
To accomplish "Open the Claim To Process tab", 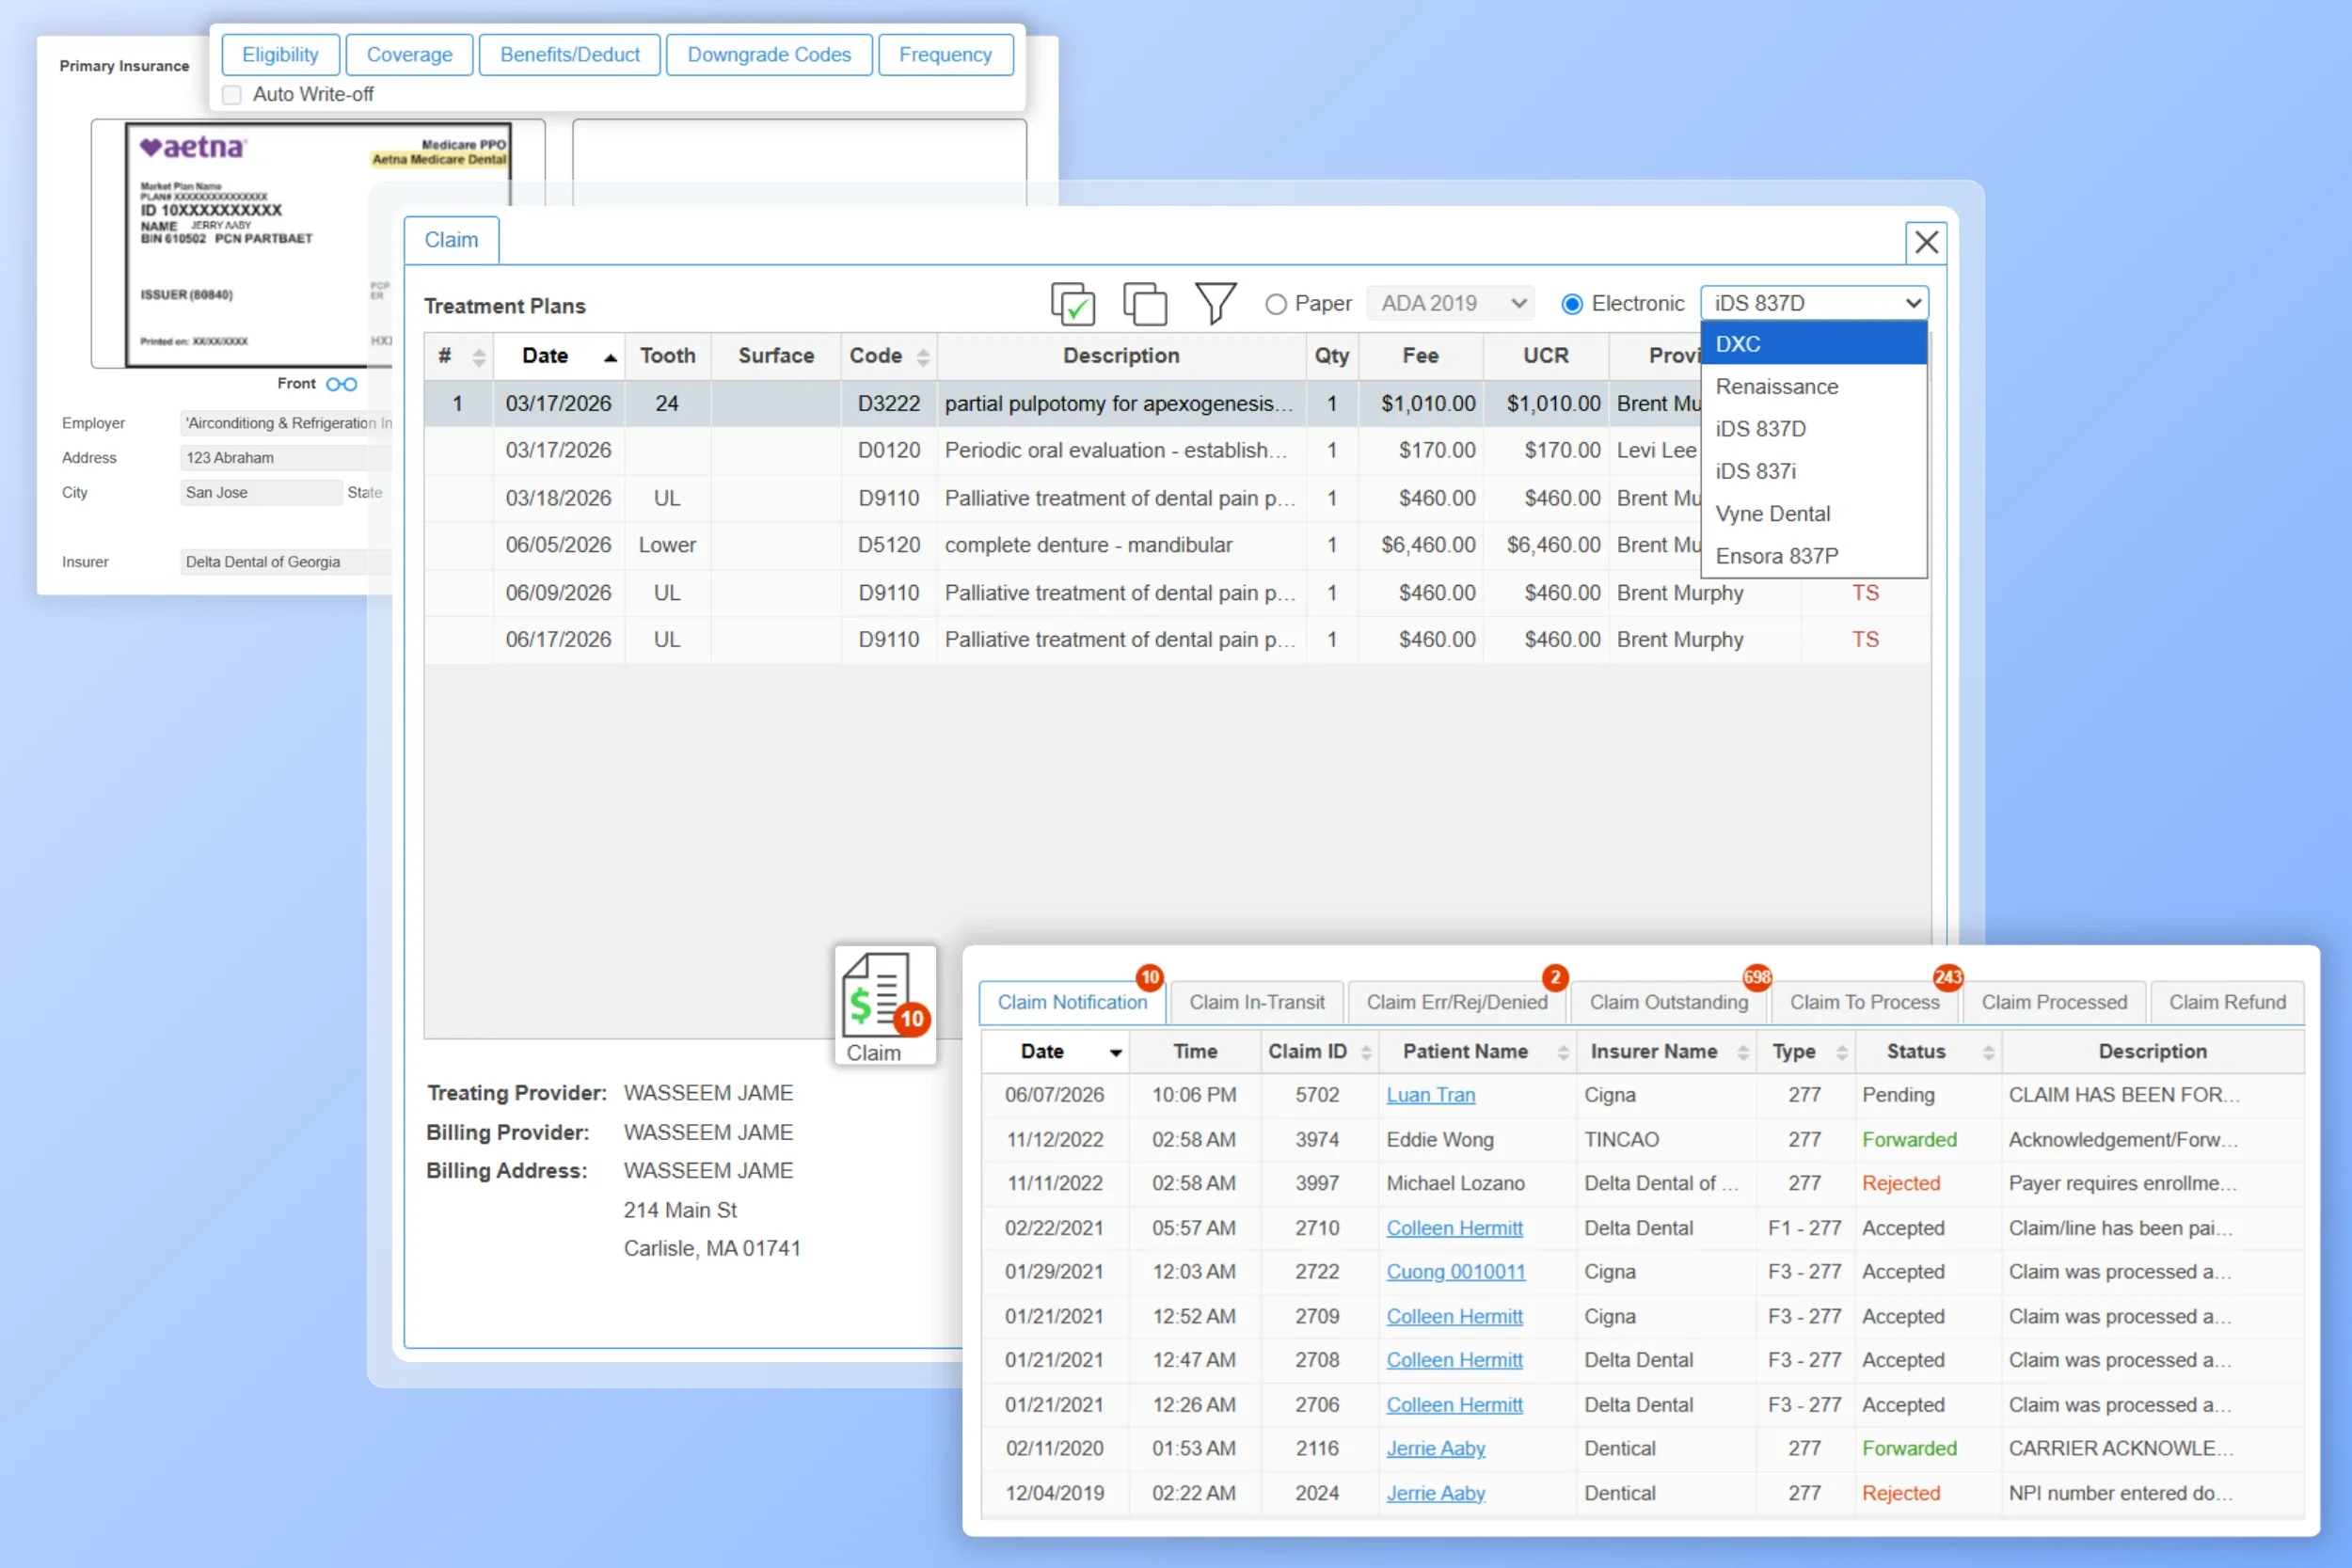I will 1864,1002.
